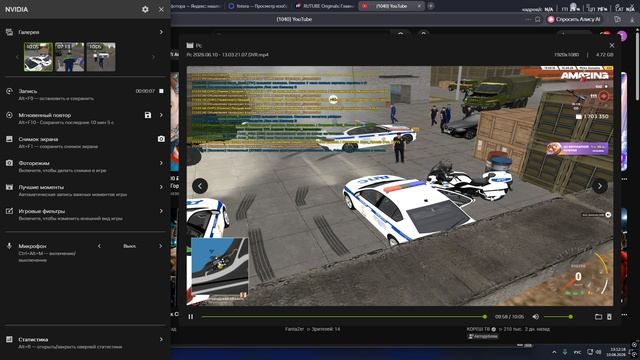Switch keyboard language РУС in taskbar

point(578,352)
